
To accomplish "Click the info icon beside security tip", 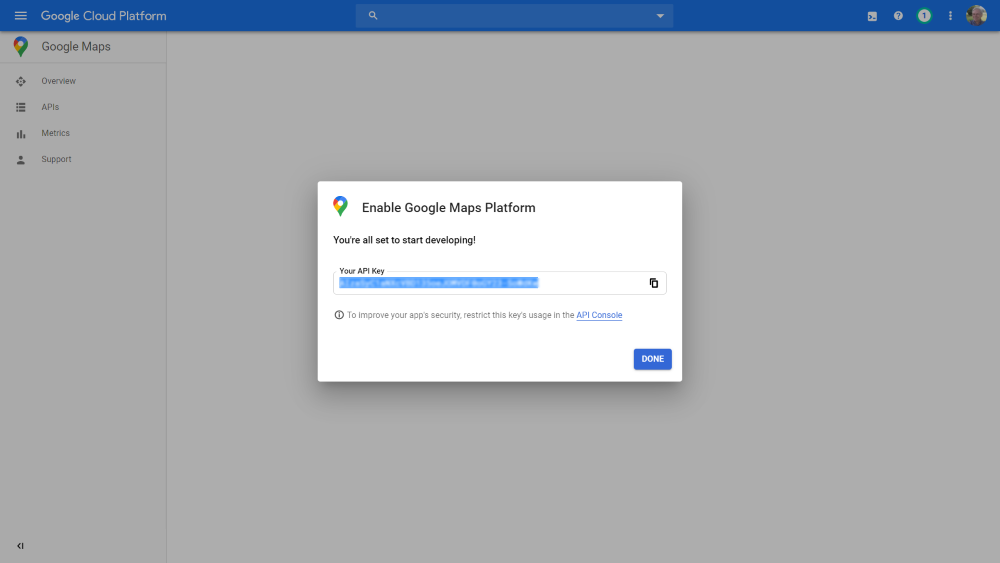I will pyautogui.click(x=339, y=315).
